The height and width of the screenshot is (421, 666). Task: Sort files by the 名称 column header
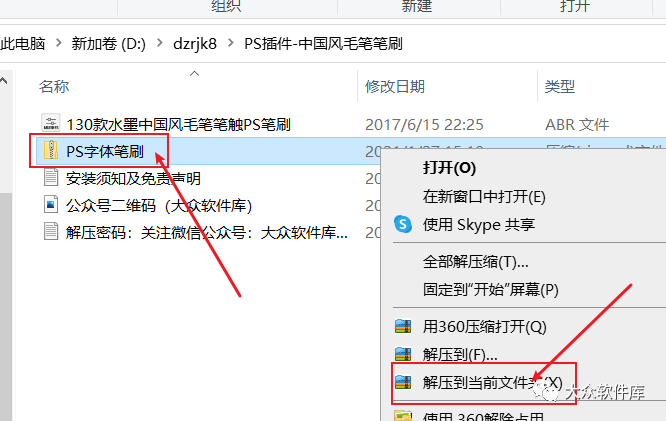54,86
